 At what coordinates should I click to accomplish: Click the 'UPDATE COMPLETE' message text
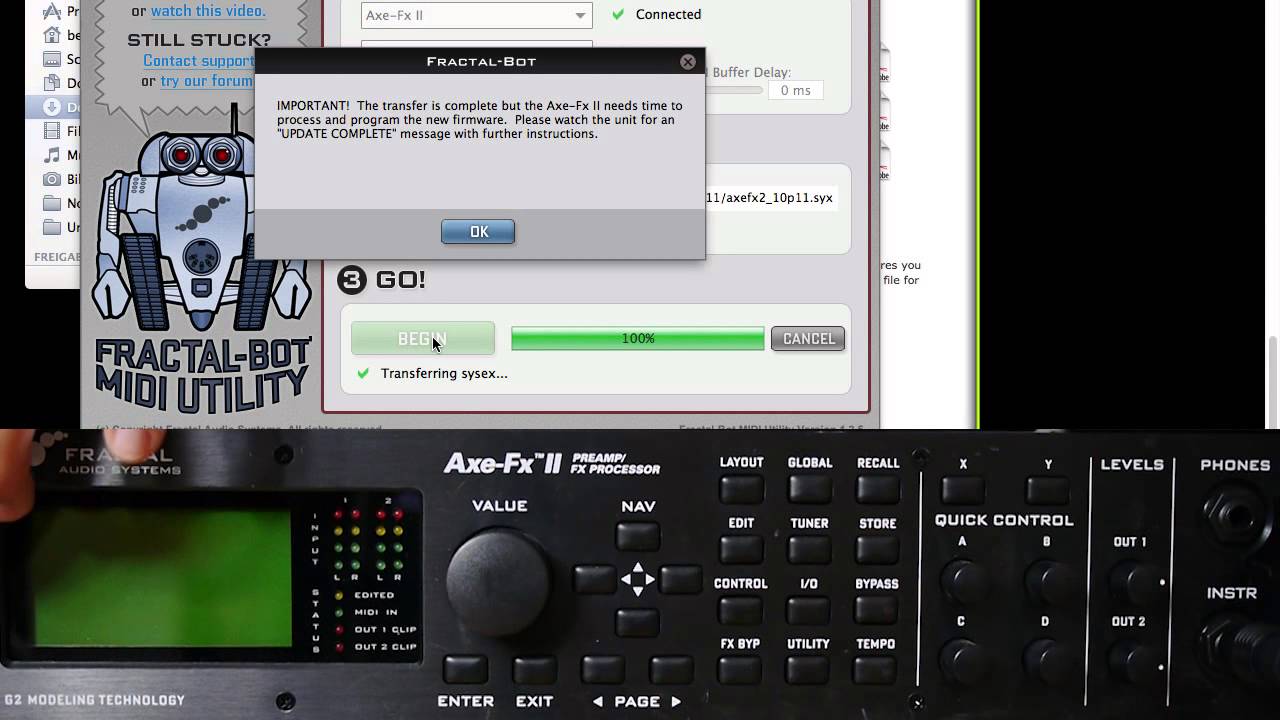(338, 134)
